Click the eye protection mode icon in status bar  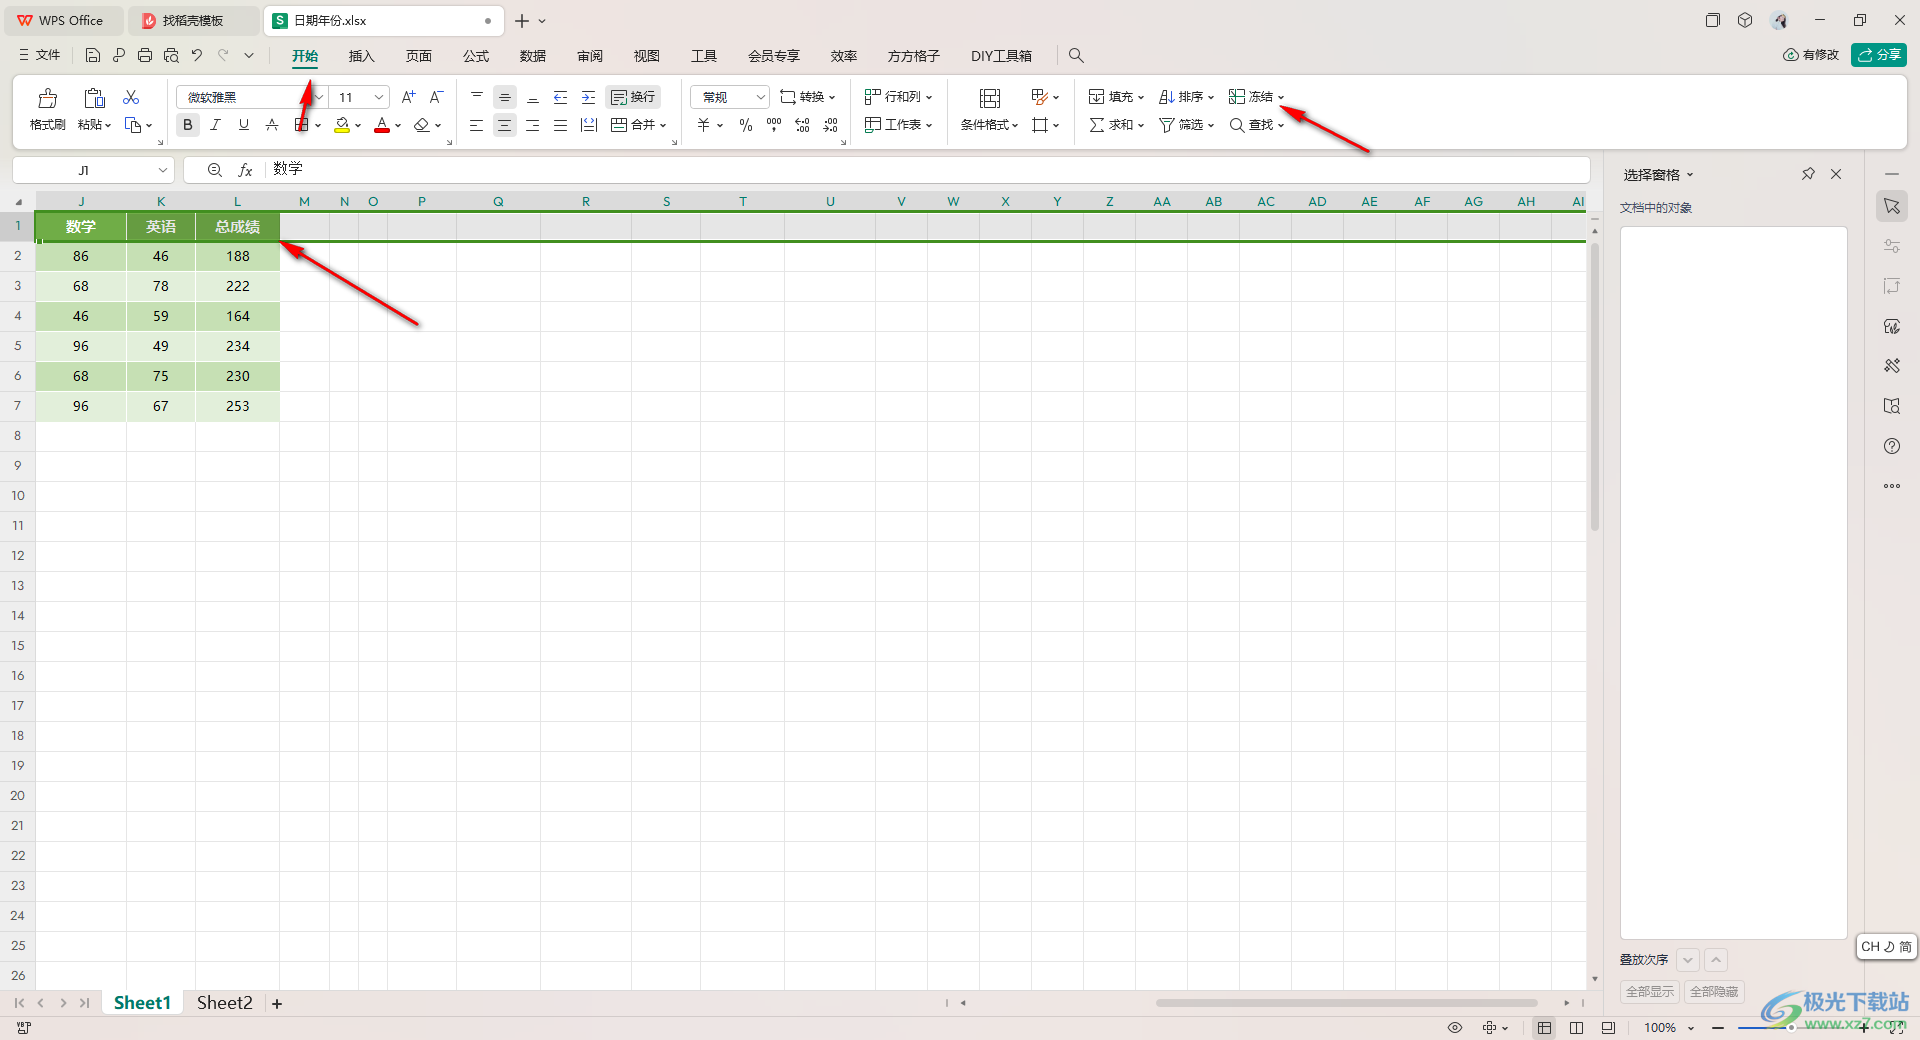pyautogui.click(x=1455, y=1027)
